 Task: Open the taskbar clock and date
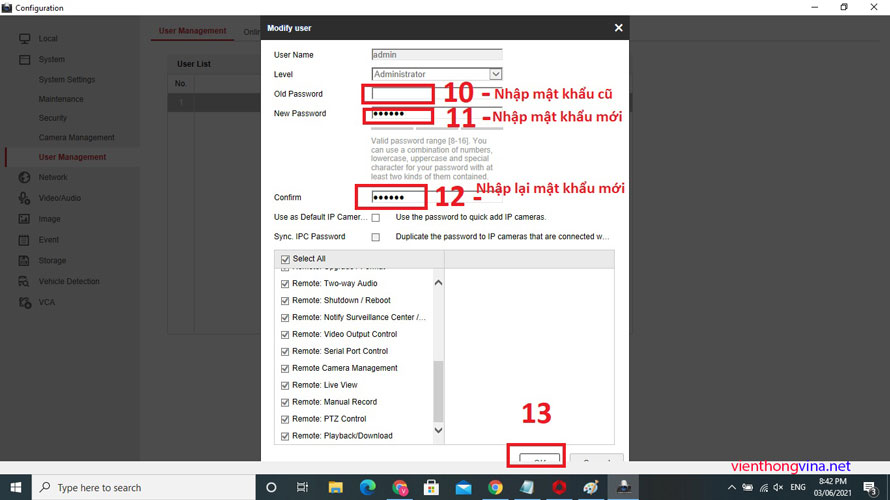pos(833,488)
